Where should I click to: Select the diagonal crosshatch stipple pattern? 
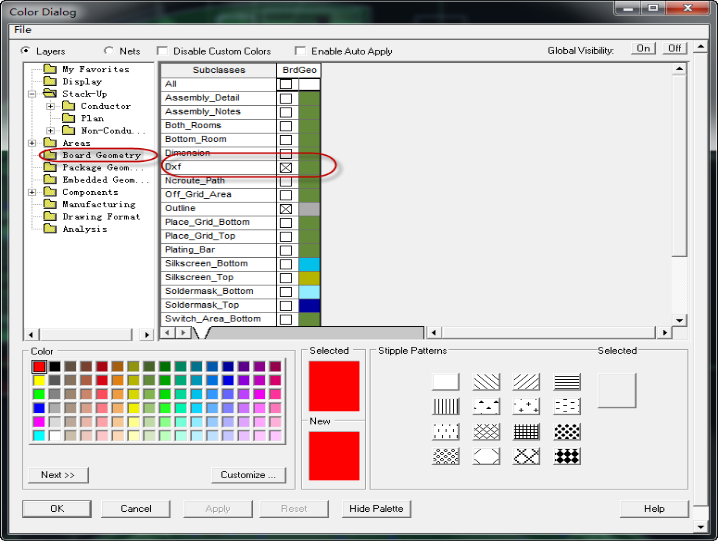click(486, 431)
